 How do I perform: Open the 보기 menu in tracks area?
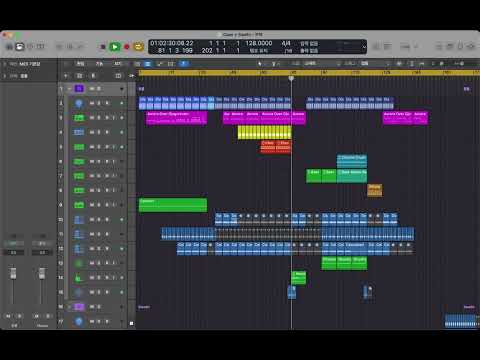118,64
